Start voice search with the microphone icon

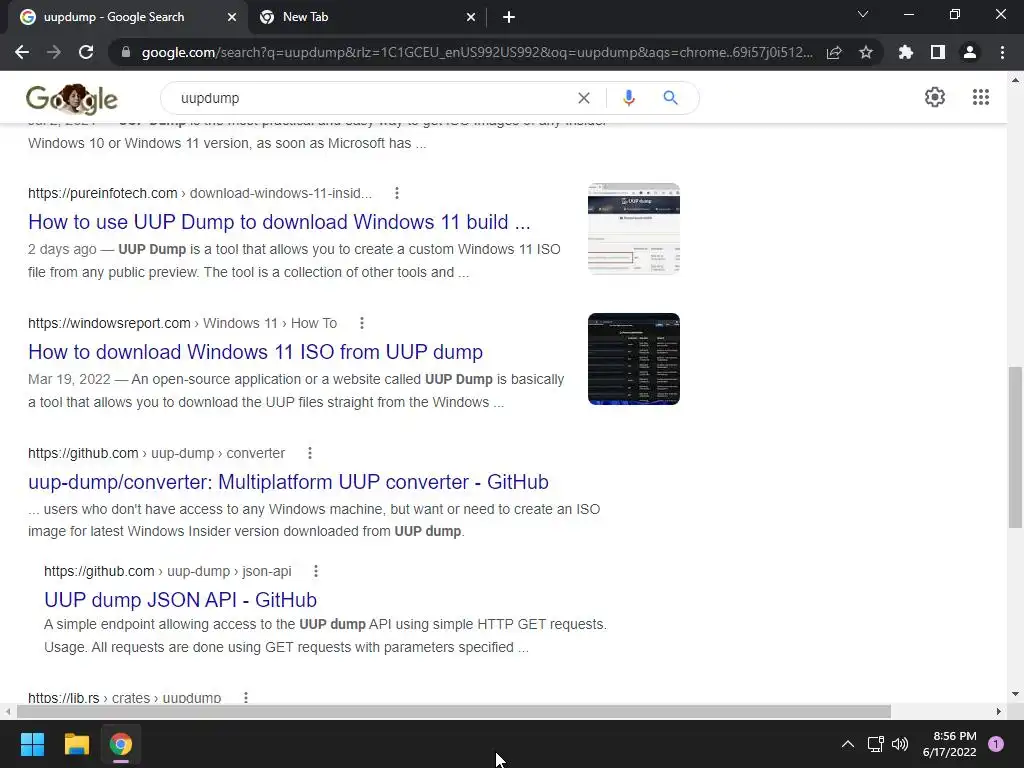628,98
